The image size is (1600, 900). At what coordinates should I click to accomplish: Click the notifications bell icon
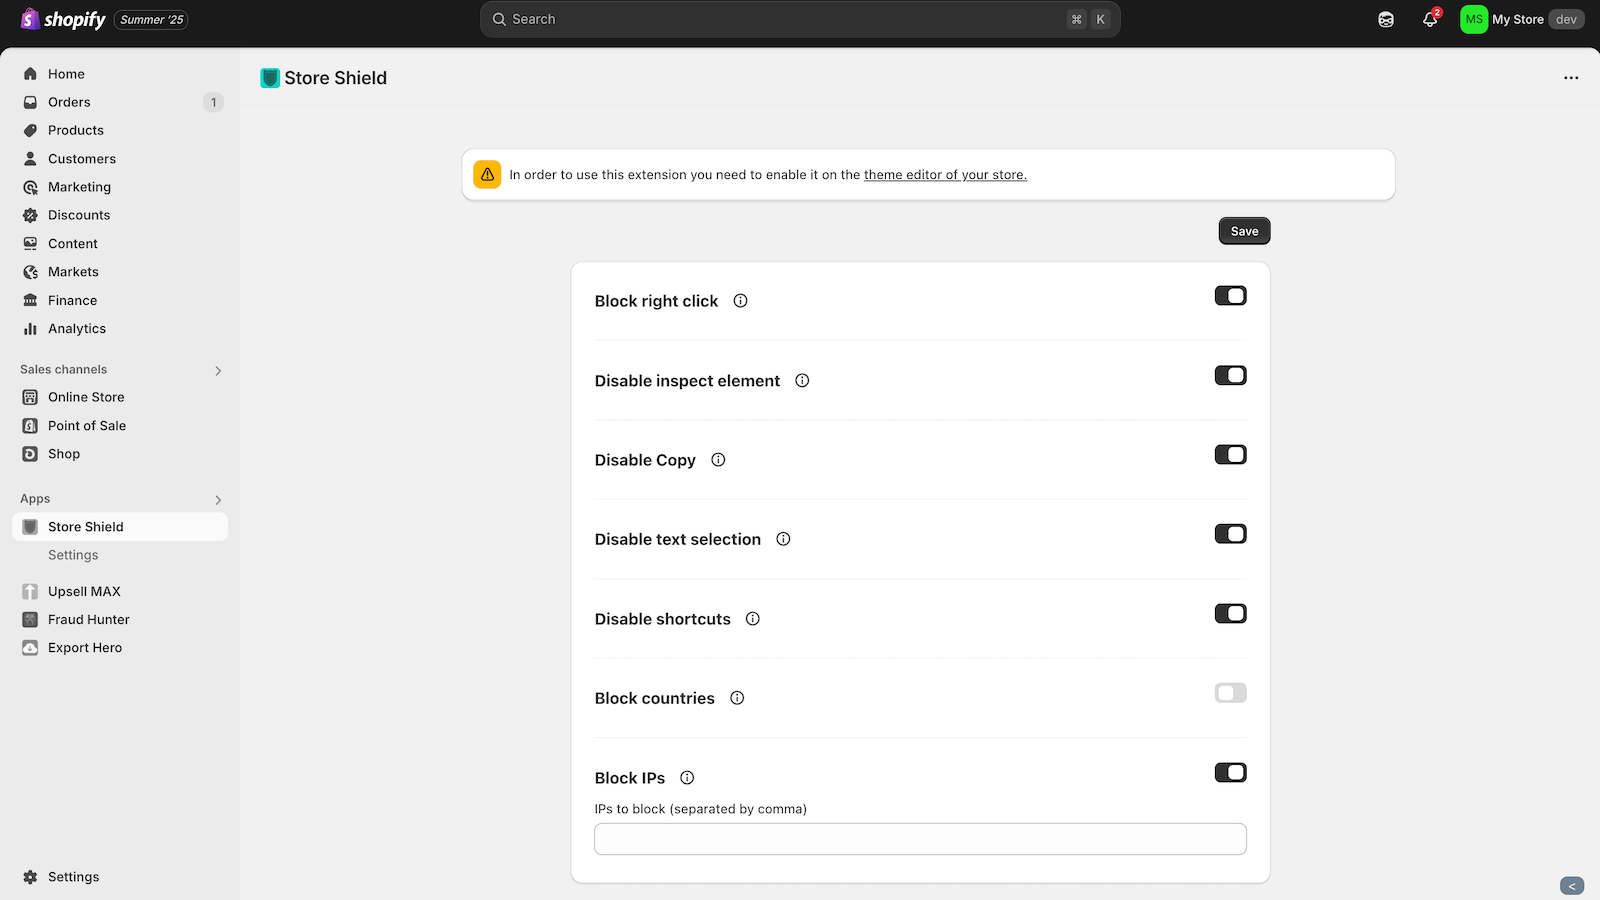click(x=1430, y=20)
